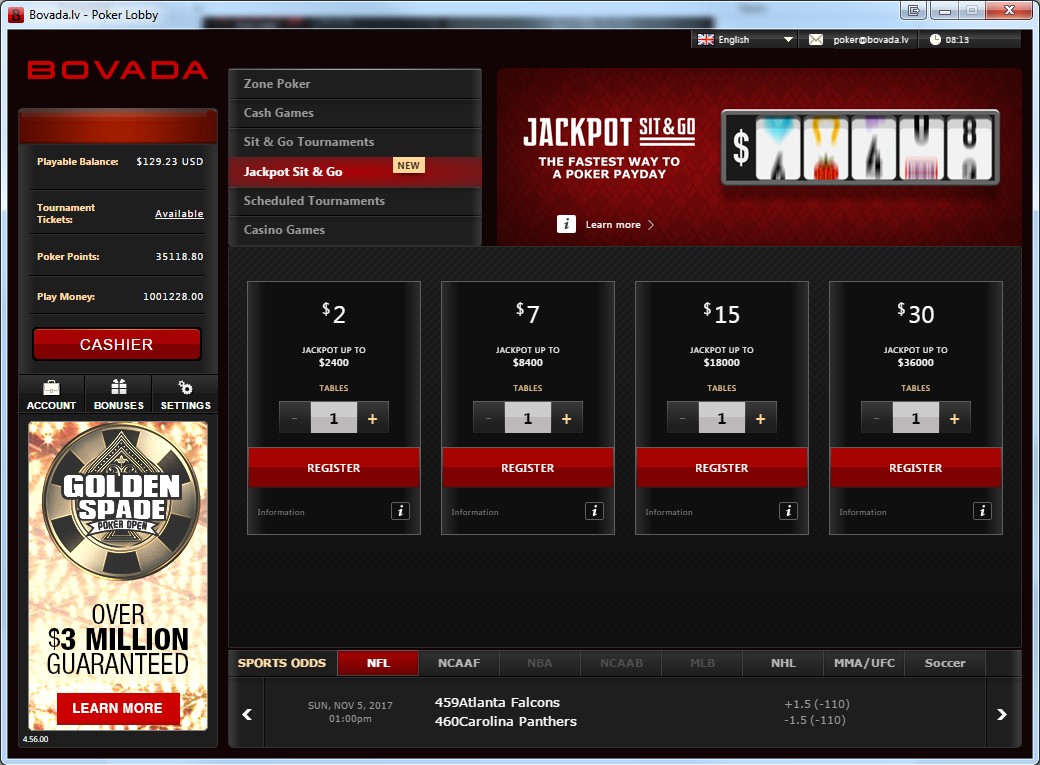Screen dimensions: 1040x765
Task: Click the Bovada logo at top left
Action: point(117,70)
